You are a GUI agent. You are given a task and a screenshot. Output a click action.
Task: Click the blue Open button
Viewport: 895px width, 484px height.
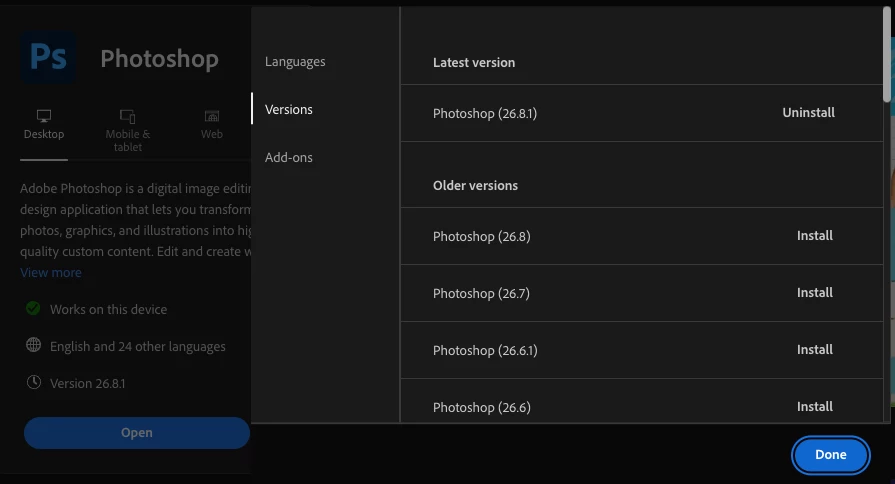136,433
